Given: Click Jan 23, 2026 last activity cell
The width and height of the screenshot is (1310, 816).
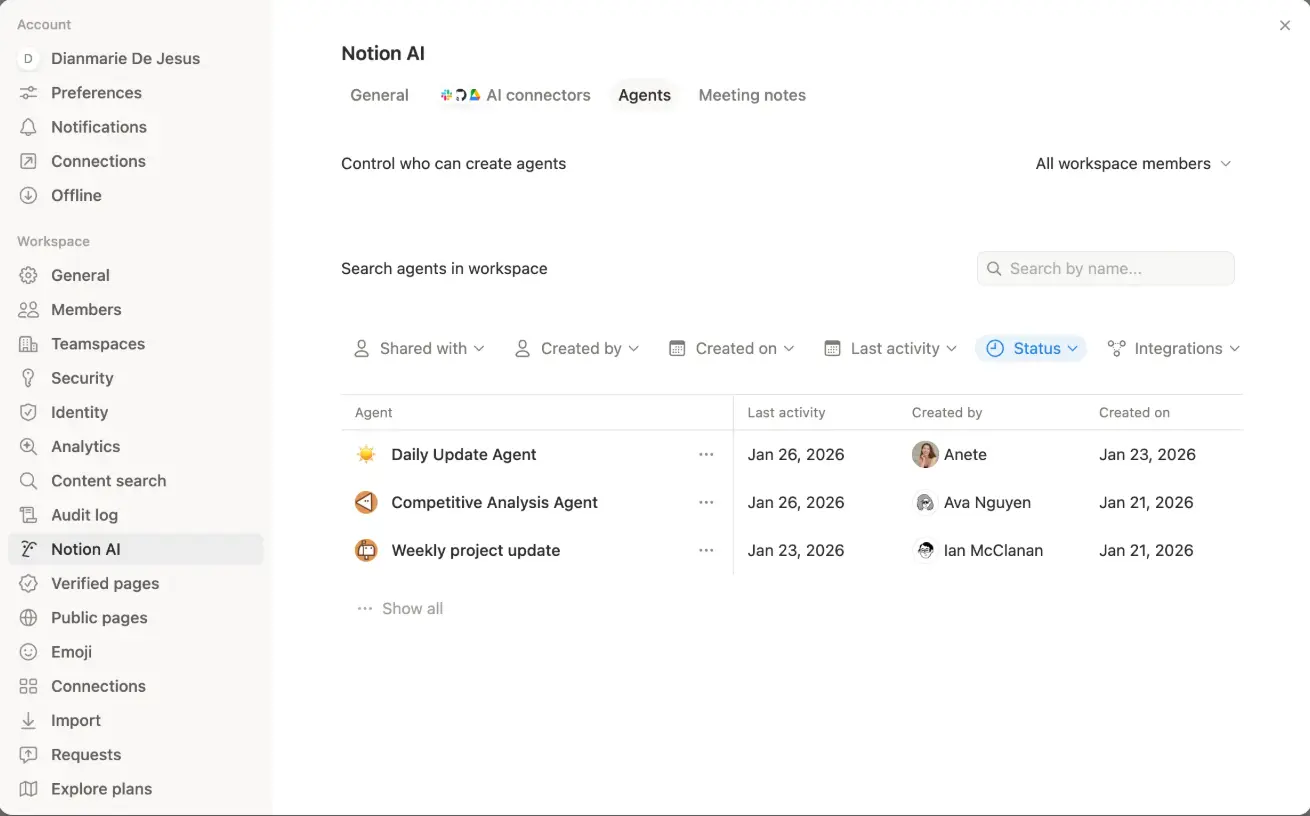Looking at the screenshot, I should point(796,550).
